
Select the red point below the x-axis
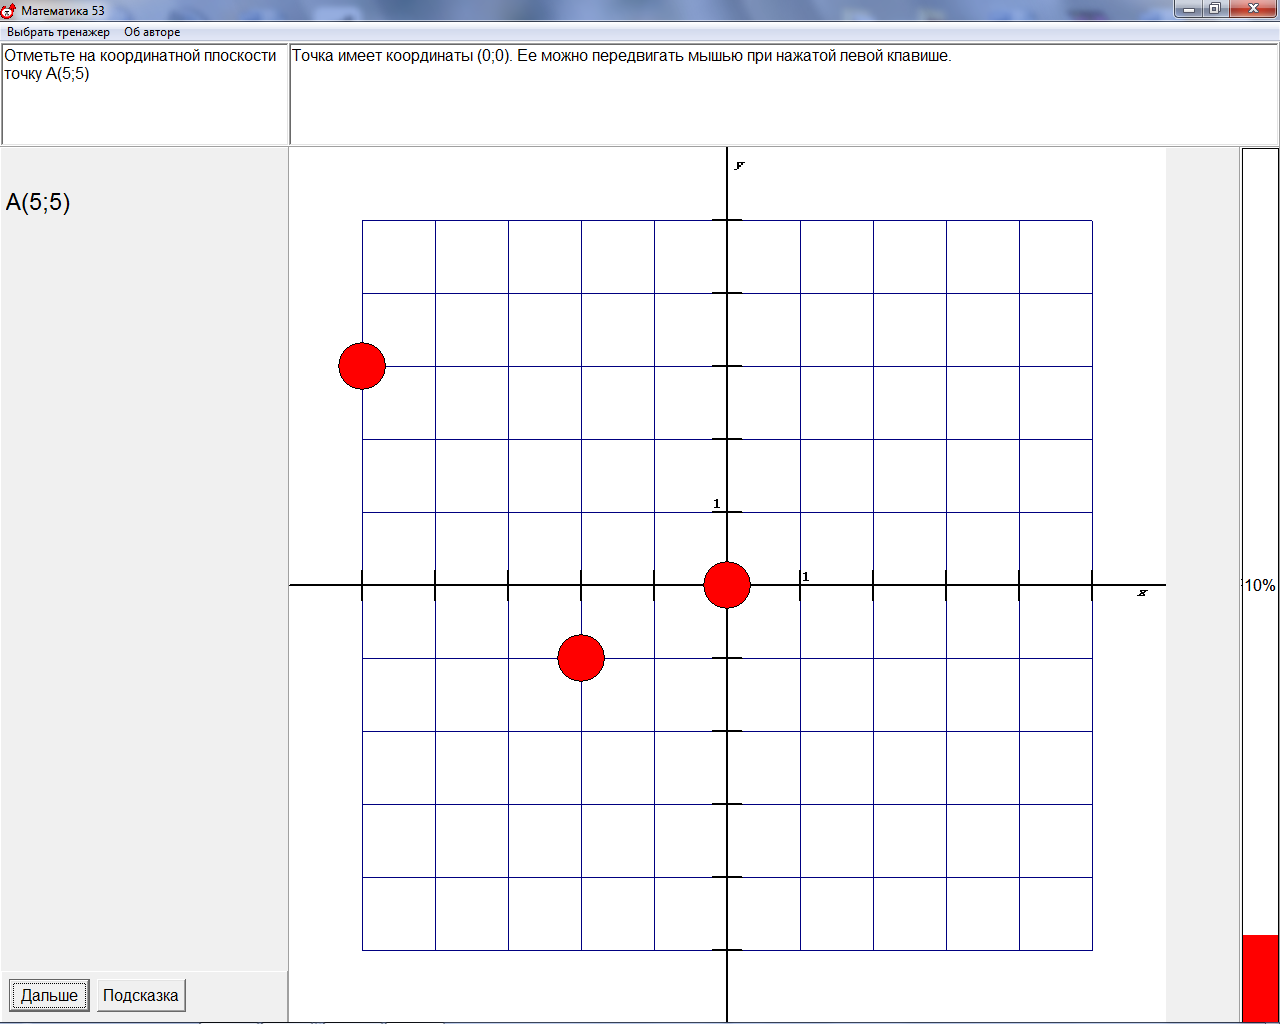tap(581, 658)
